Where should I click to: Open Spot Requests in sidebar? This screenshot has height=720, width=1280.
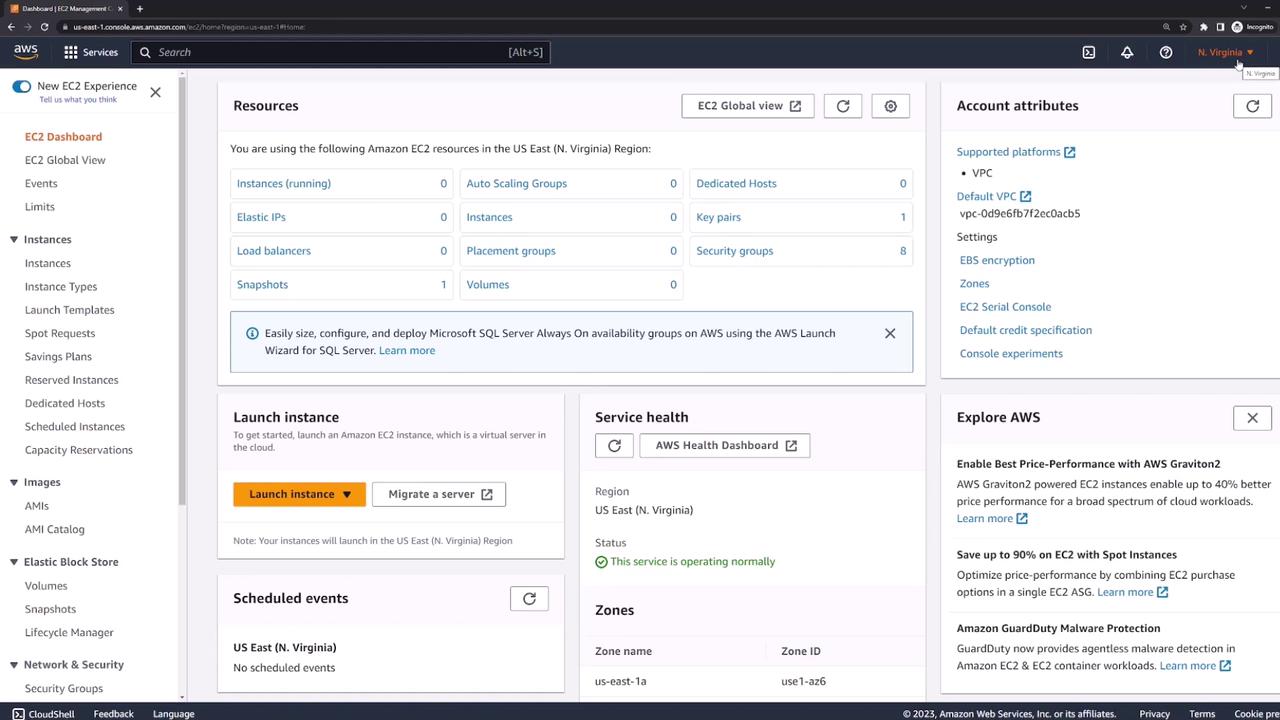pyautogui.click(x=60, y=334)
